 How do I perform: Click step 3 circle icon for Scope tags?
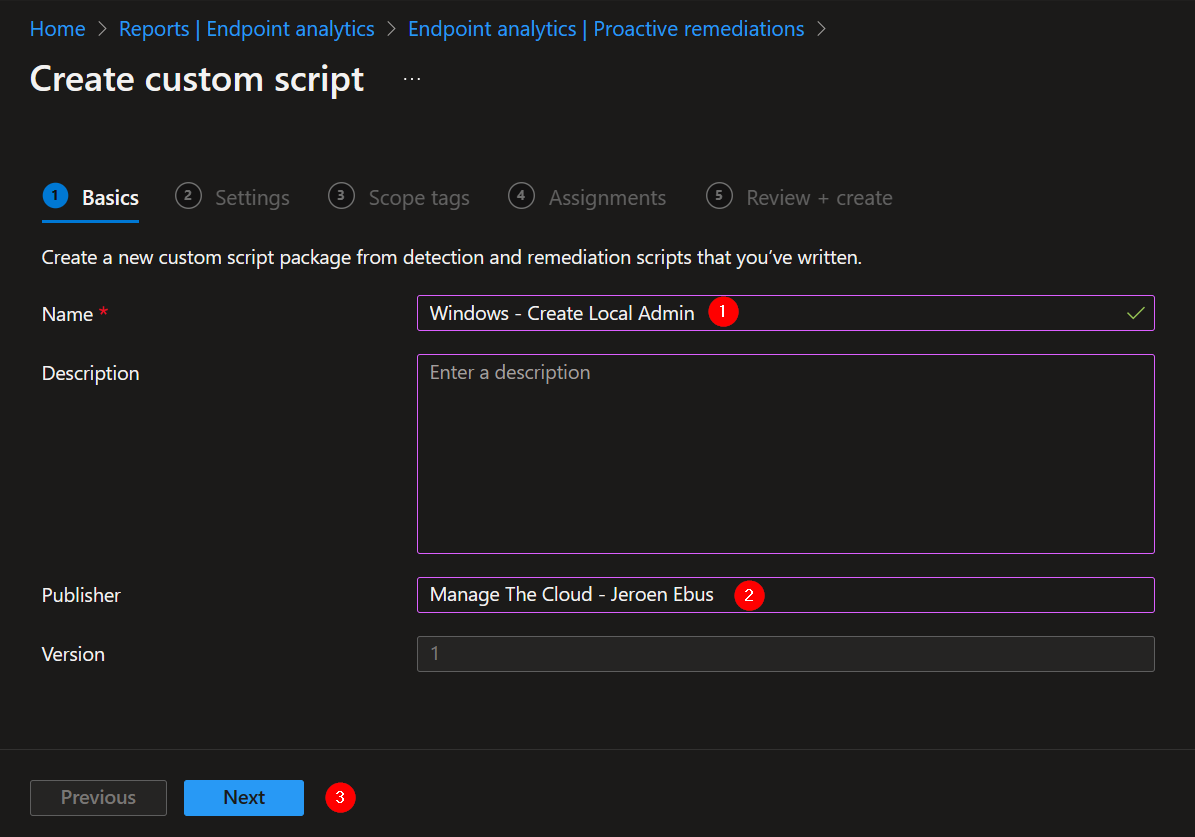(341, 196)
